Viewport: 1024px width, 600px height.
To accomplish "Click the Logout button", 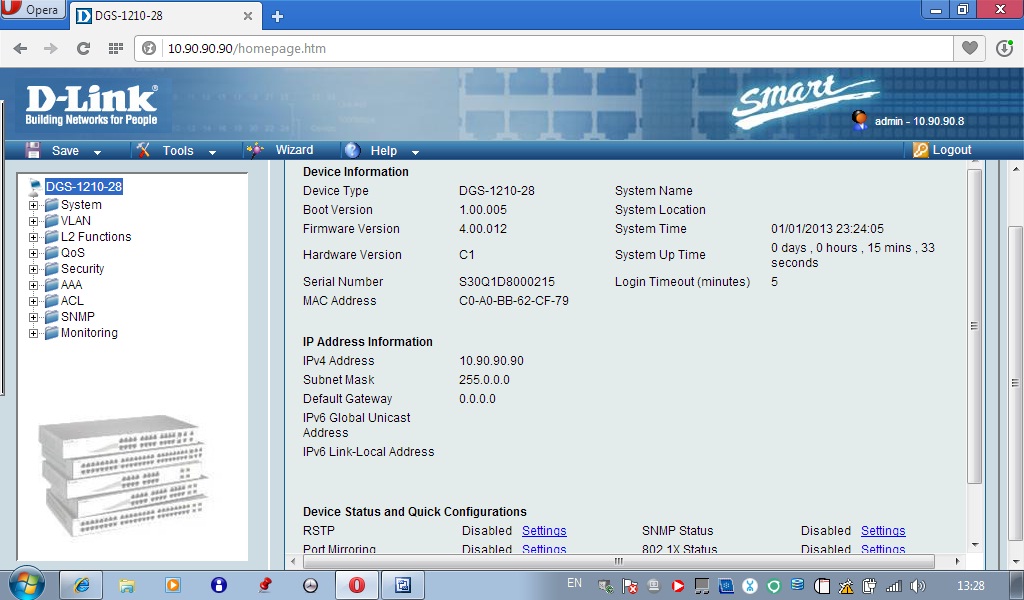I will click(x=942, y=150).
